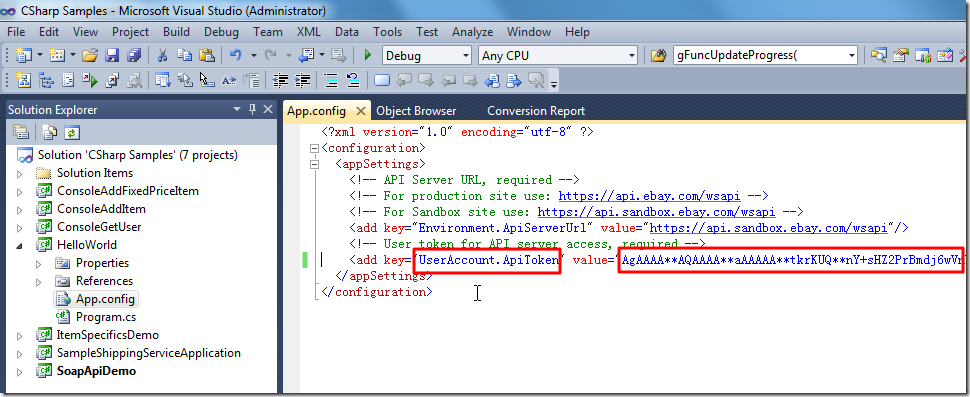The height and width of the screenshot is (397, 970).
Task: Start debugging with the green play button
Action: pos(367,55)
